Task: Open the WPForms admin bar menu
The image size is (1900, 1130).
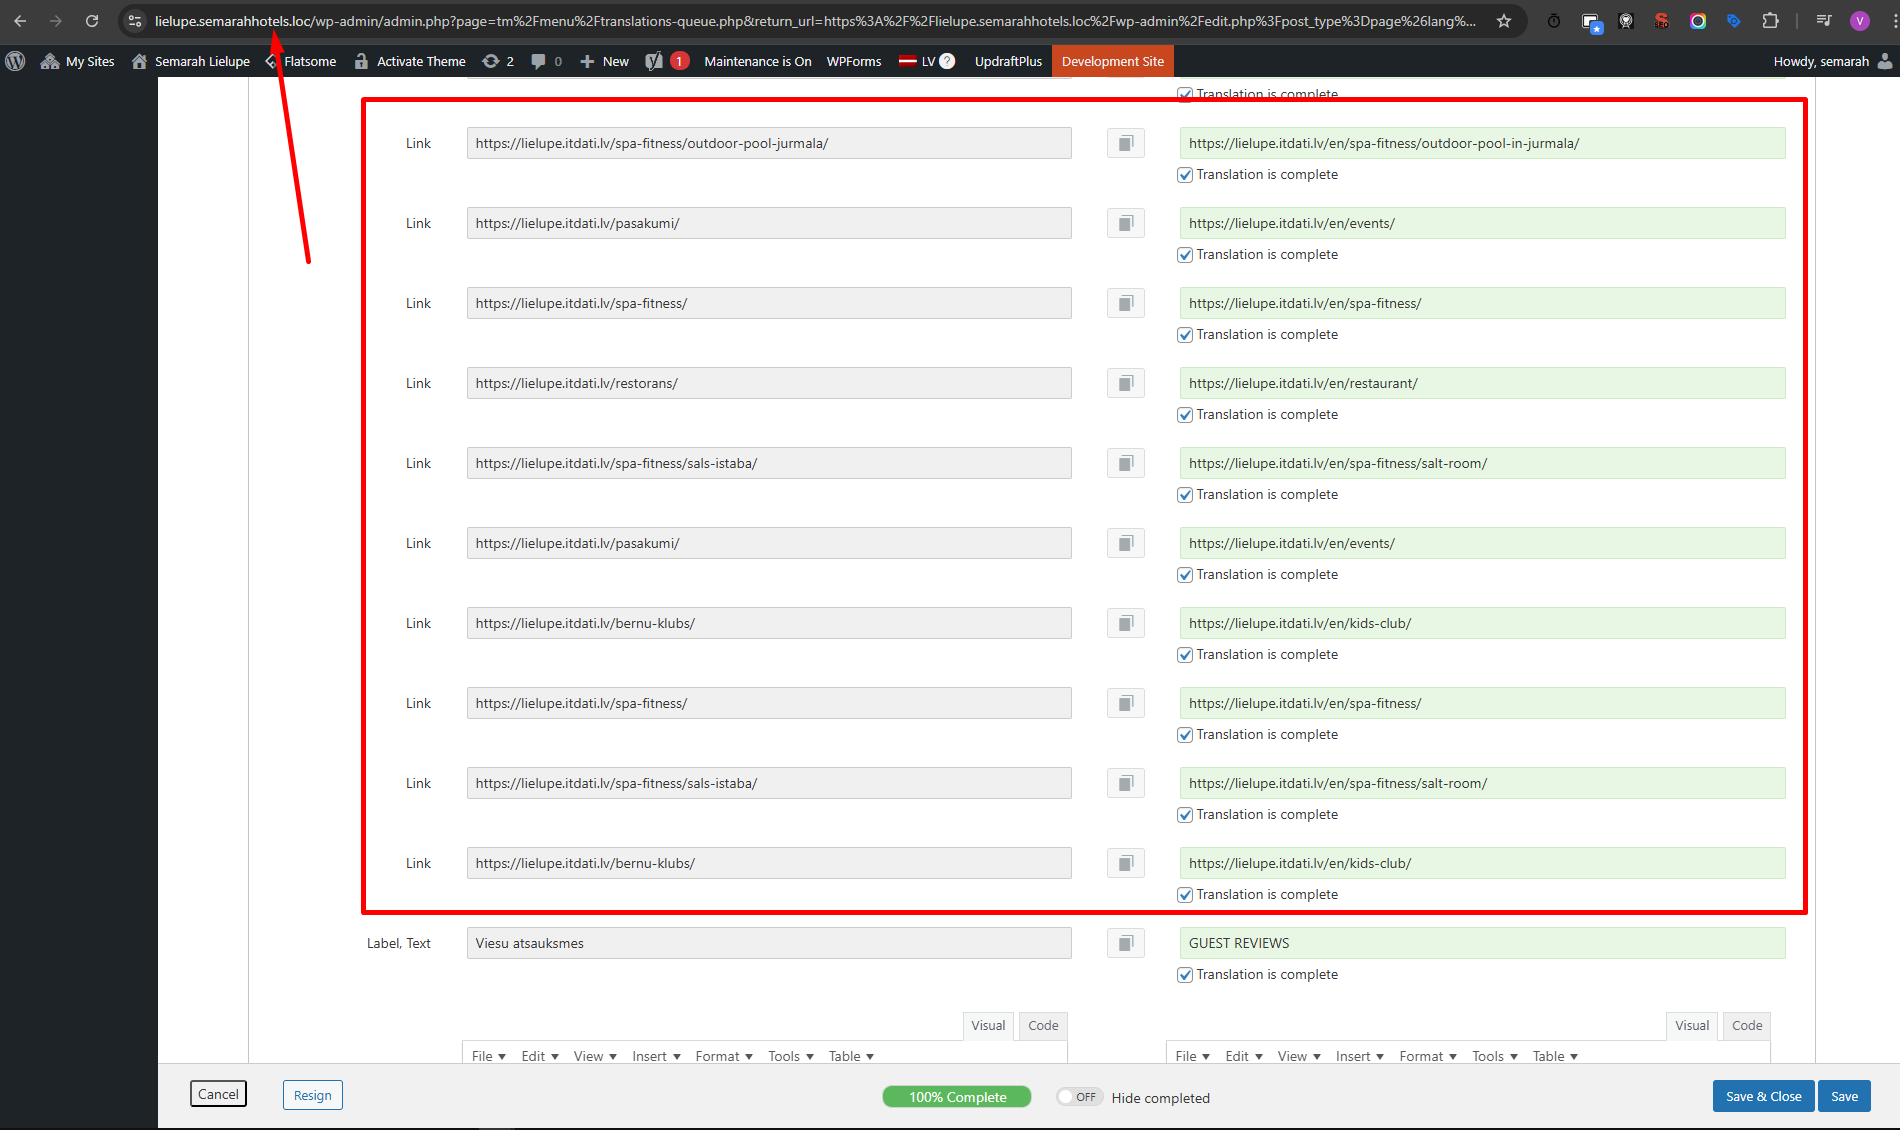Action: point(854,61)
